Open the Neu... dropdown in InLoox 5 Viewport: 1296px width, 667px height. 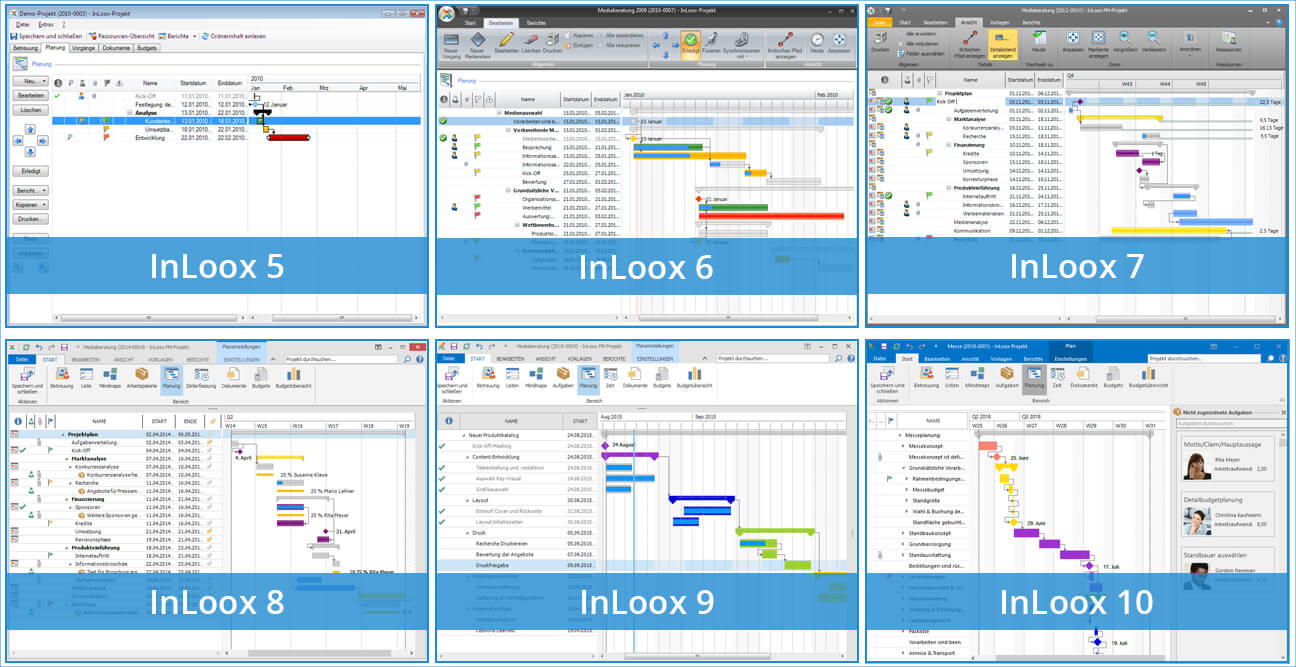pyautogui.click(x=30, y=81)
